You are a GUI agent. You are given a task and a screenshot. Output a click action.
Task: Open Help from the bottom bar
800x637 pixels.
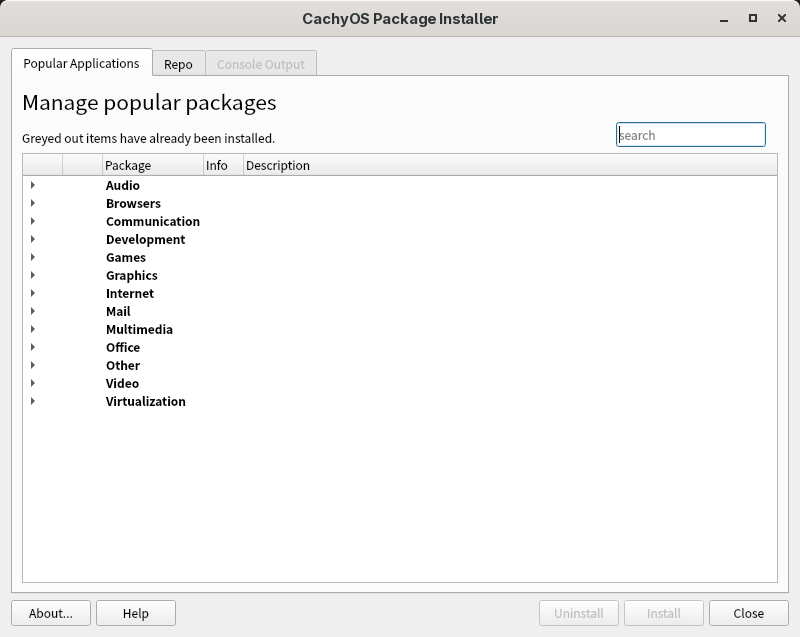136,613
